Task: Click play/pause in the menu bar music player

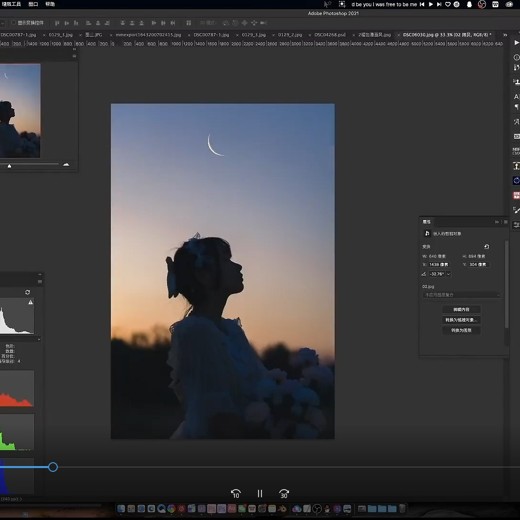Action: (431, 4)
